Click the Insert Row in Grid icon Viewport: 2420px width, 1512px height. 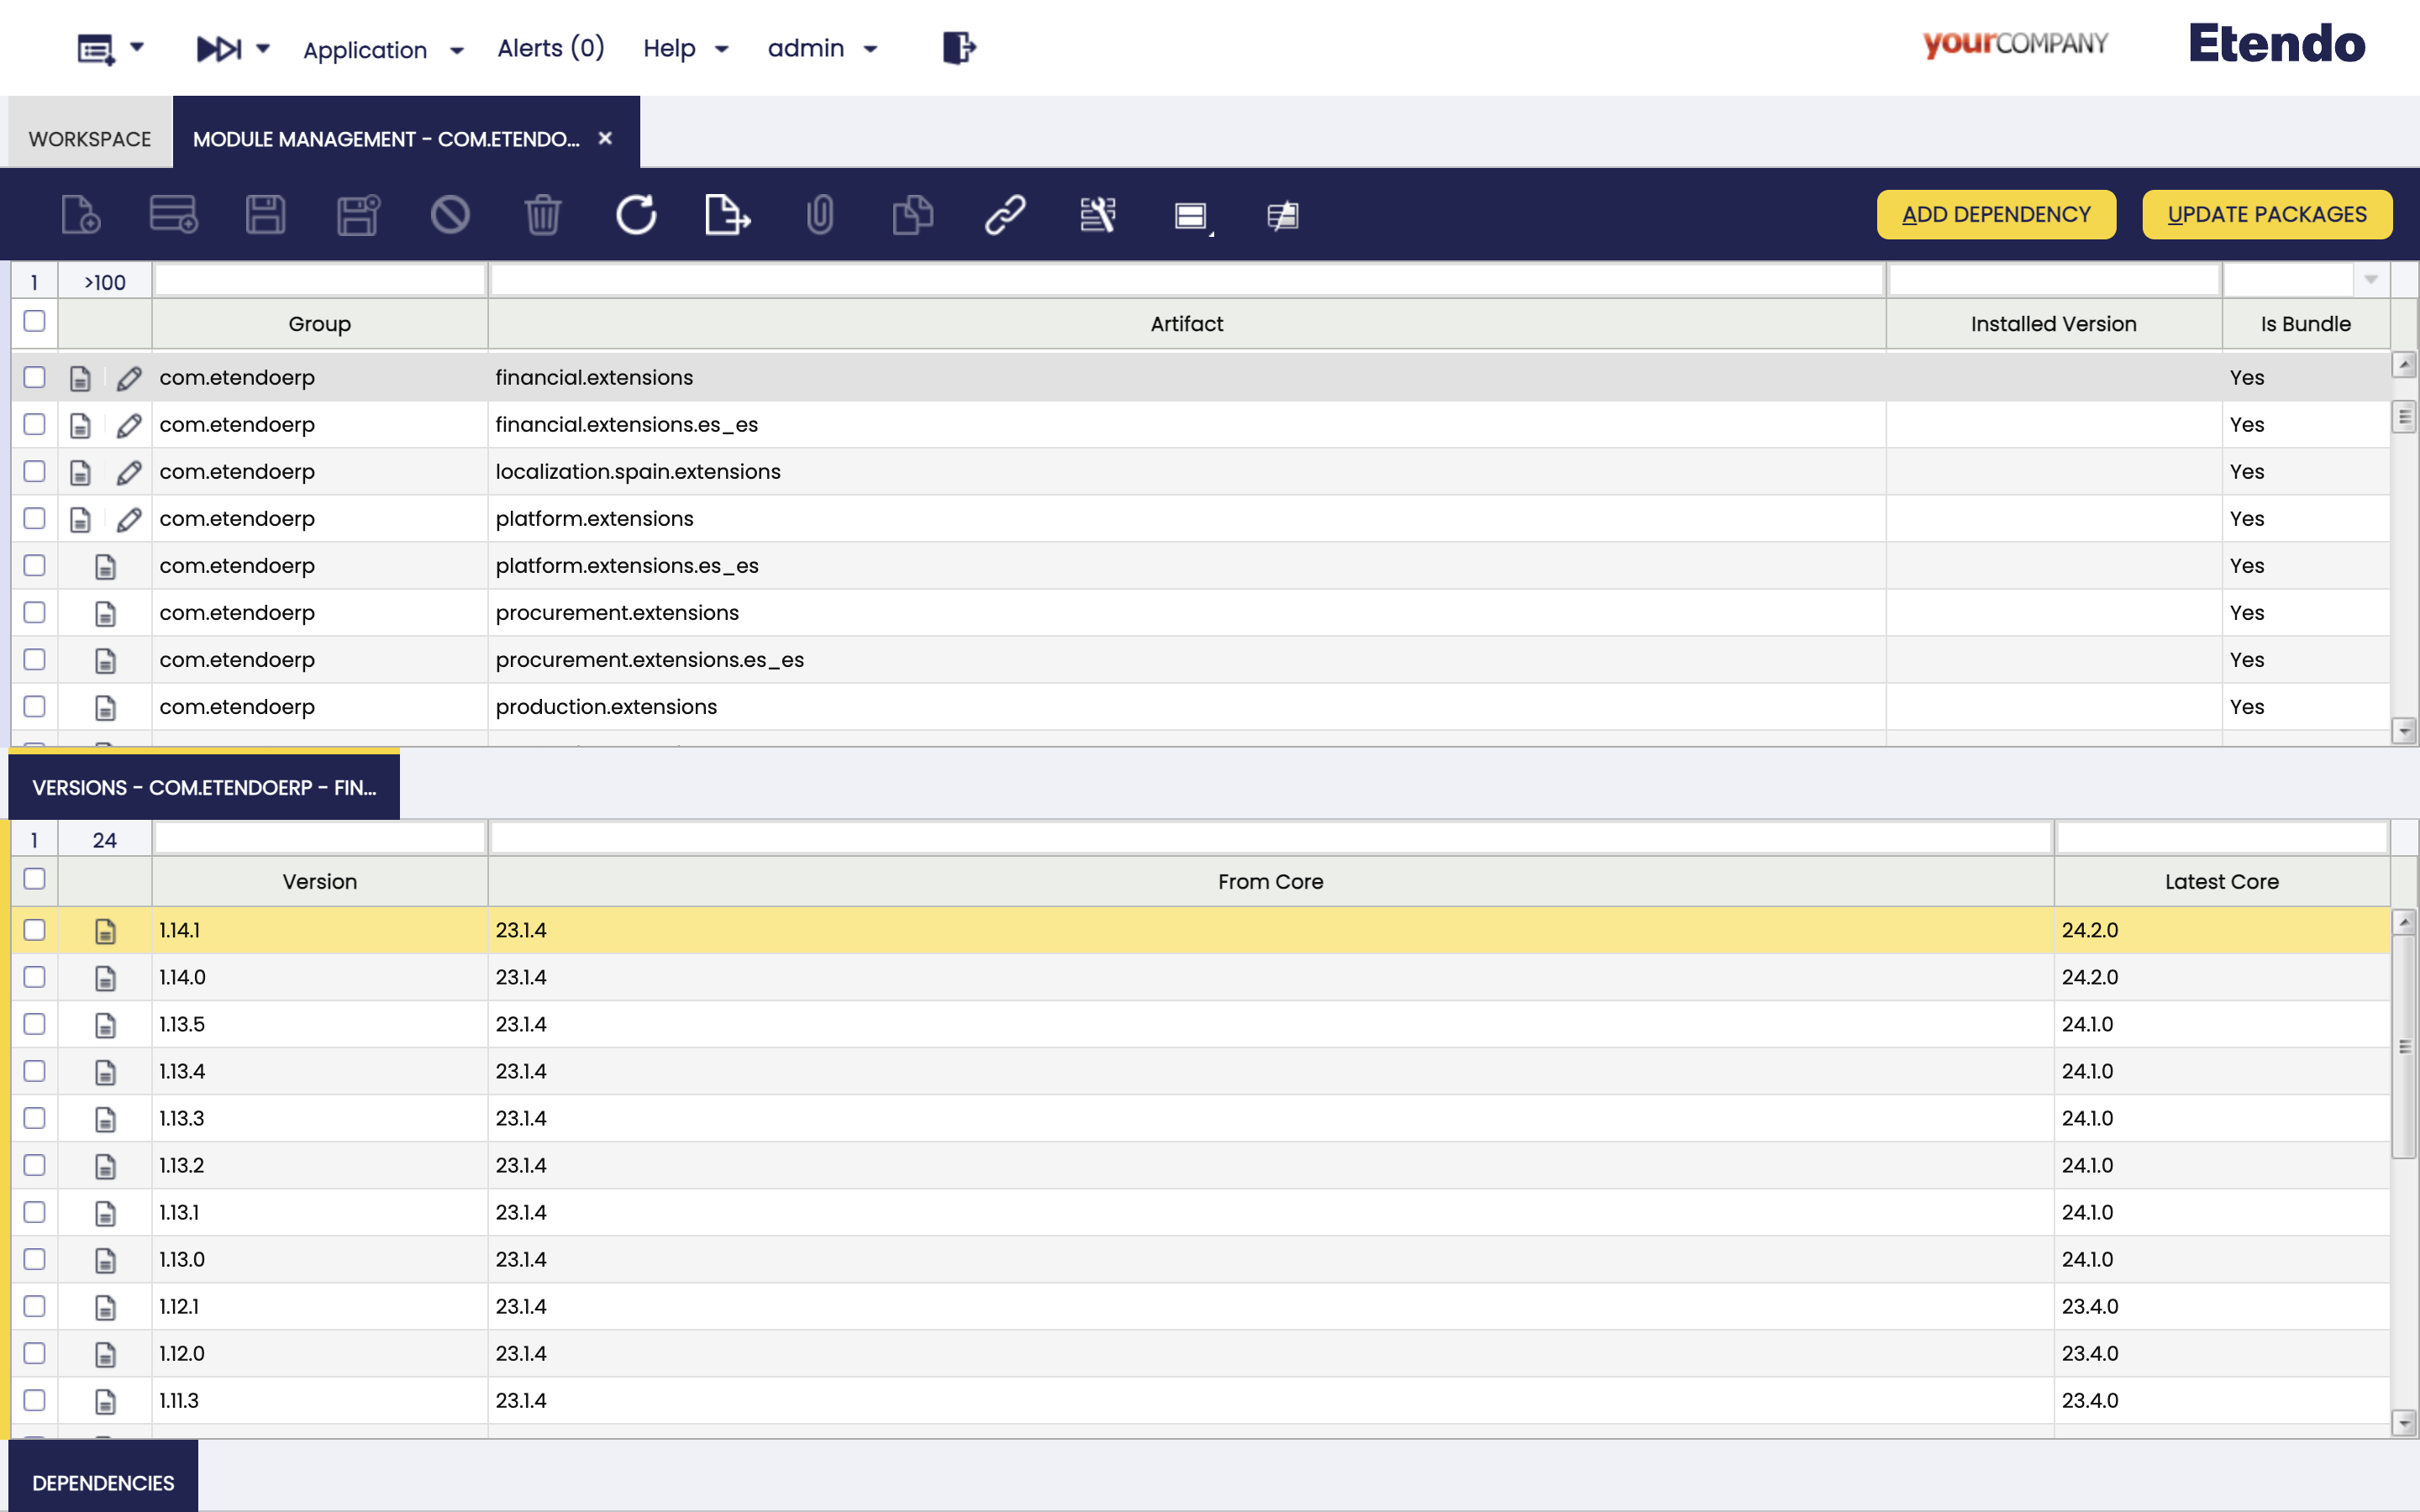[173, 215]
